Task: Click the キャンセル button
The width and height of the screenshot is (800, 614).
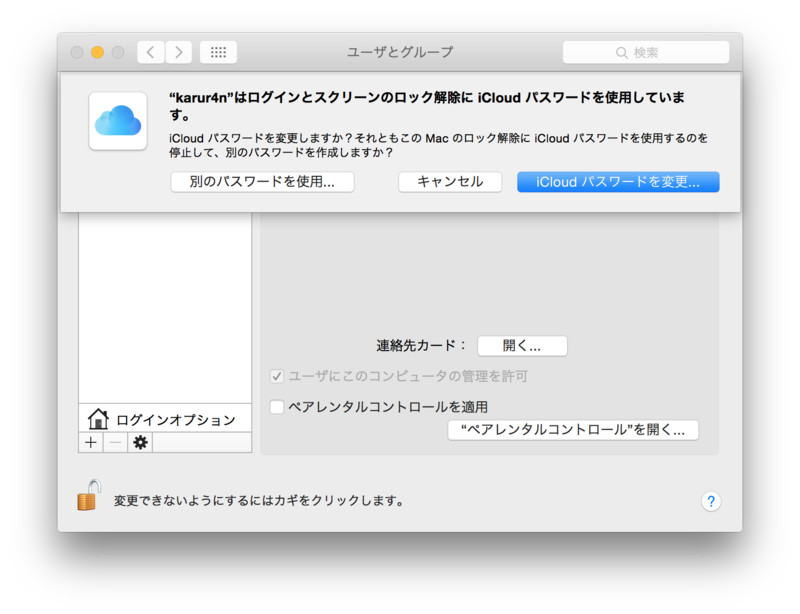Action: coord(450,182)
